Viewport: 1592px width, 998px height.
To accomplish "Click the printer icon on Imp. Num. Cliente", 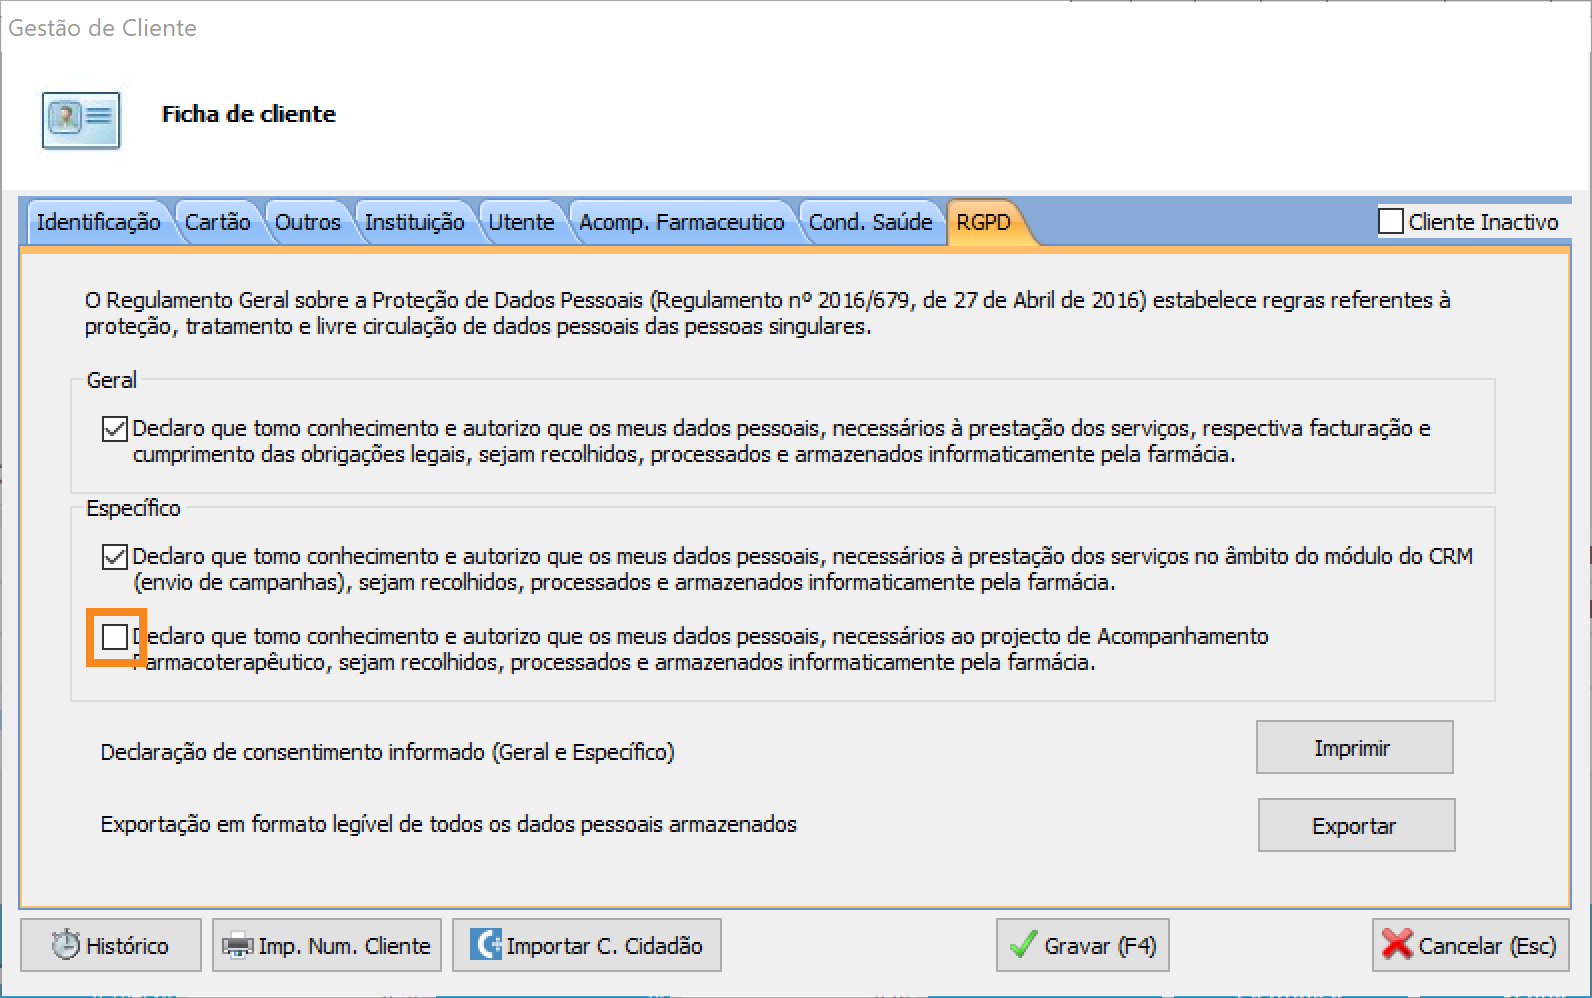I will tap(237, 945).
